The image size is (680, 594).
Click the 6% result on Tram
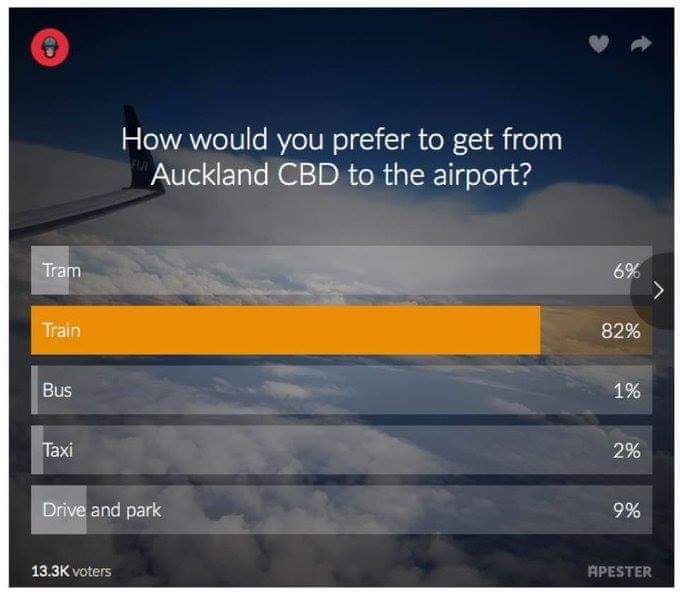[627, 271]
